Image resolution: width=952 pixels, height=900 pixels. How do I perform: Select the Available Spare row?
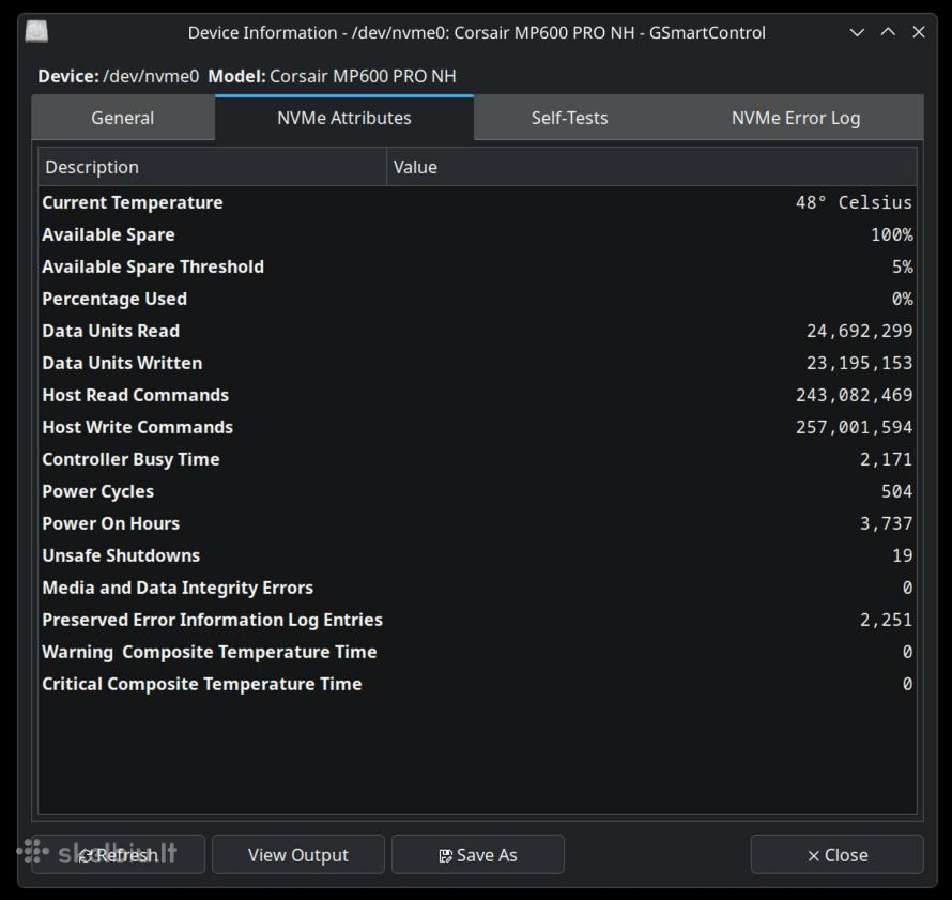[477, 234]
